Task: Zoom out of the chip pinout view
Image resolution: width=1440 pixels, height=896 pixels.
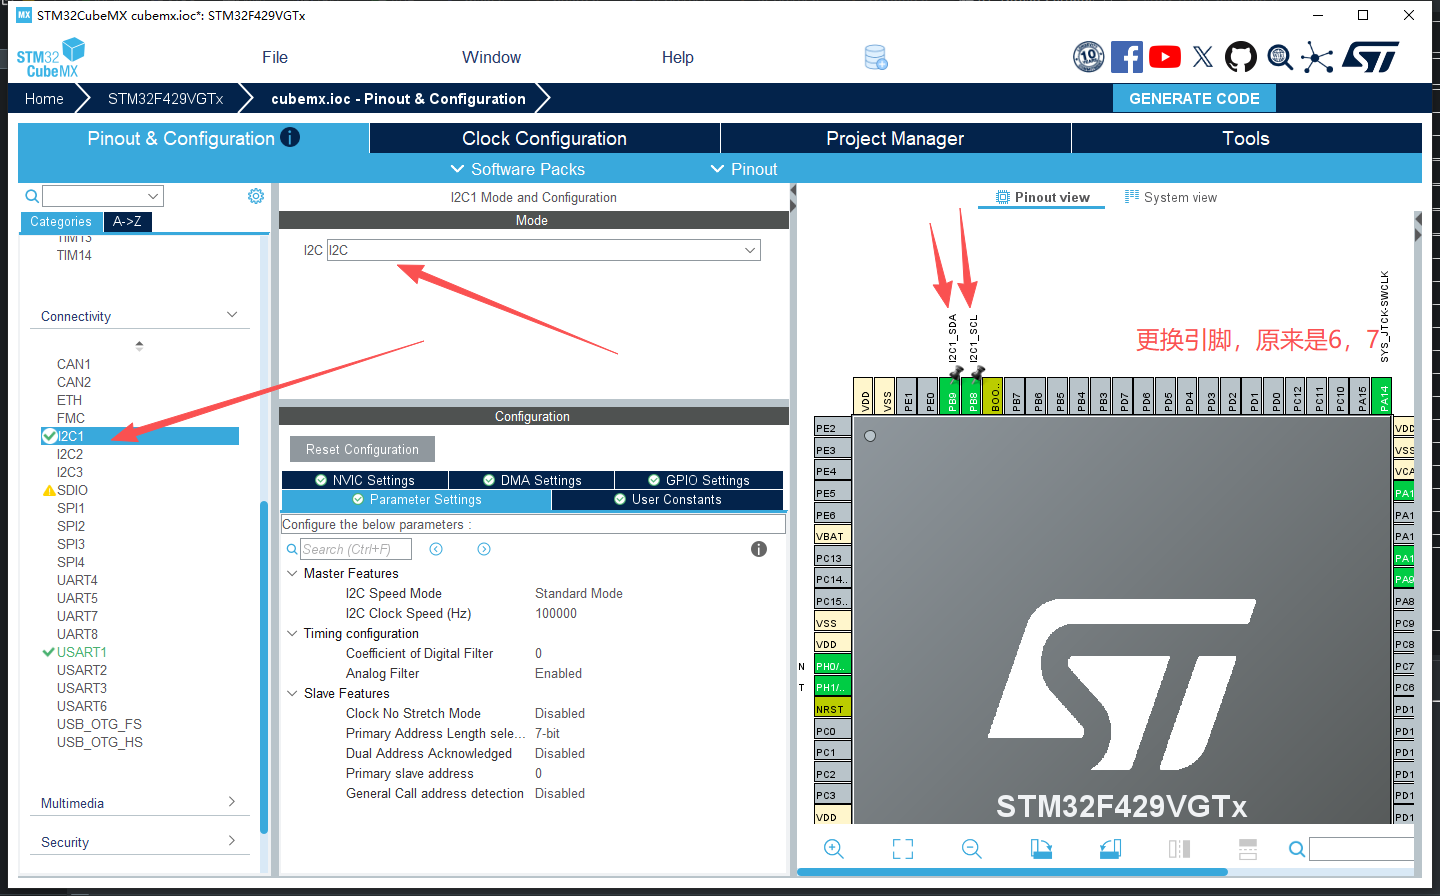Action: pos(972,849)
